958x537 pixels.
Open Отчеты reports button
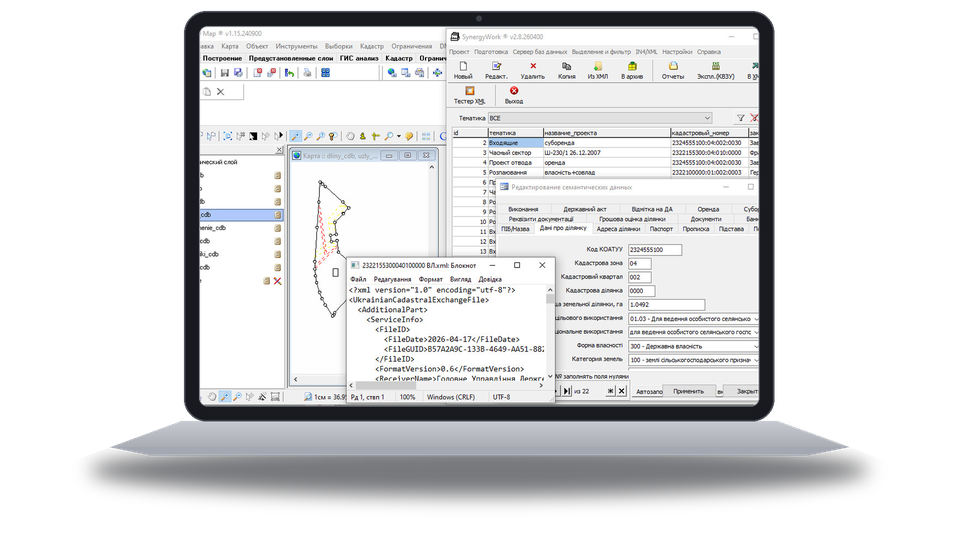click(x=673, y=70)
